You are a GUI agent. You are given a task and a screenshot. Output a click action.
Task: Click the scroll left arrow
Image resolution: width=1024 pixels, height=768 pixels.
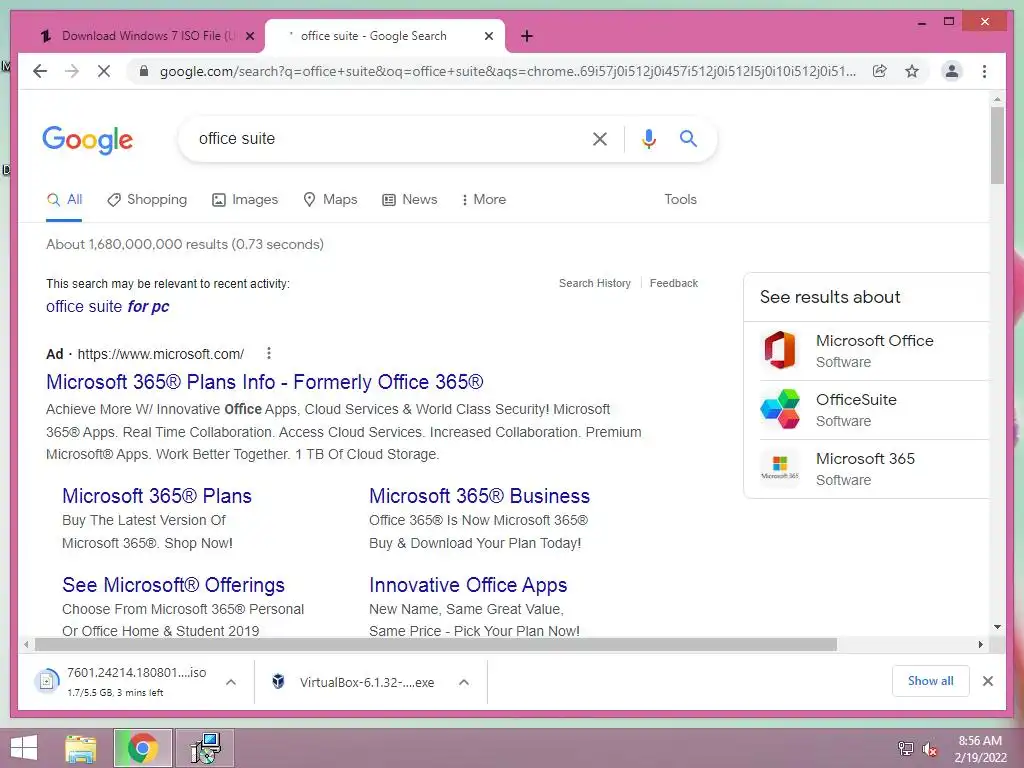25,645
